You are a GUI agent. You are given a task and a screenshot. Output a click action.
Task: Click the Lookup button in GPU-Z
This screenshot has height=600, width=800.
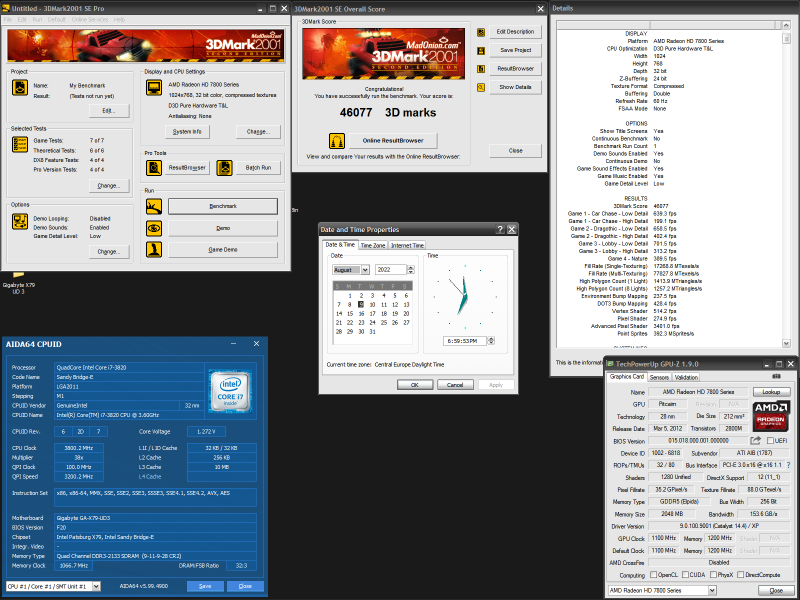[x=771, y=392]
